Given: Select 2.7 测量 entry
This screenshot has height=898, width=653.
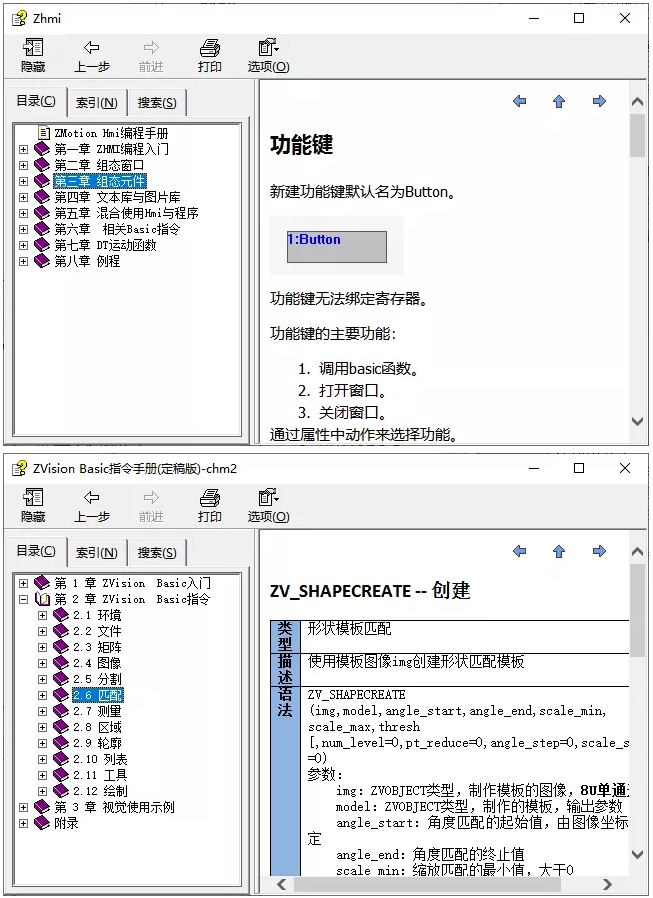Looking at the screenshot, I should [x=97, y=711].
